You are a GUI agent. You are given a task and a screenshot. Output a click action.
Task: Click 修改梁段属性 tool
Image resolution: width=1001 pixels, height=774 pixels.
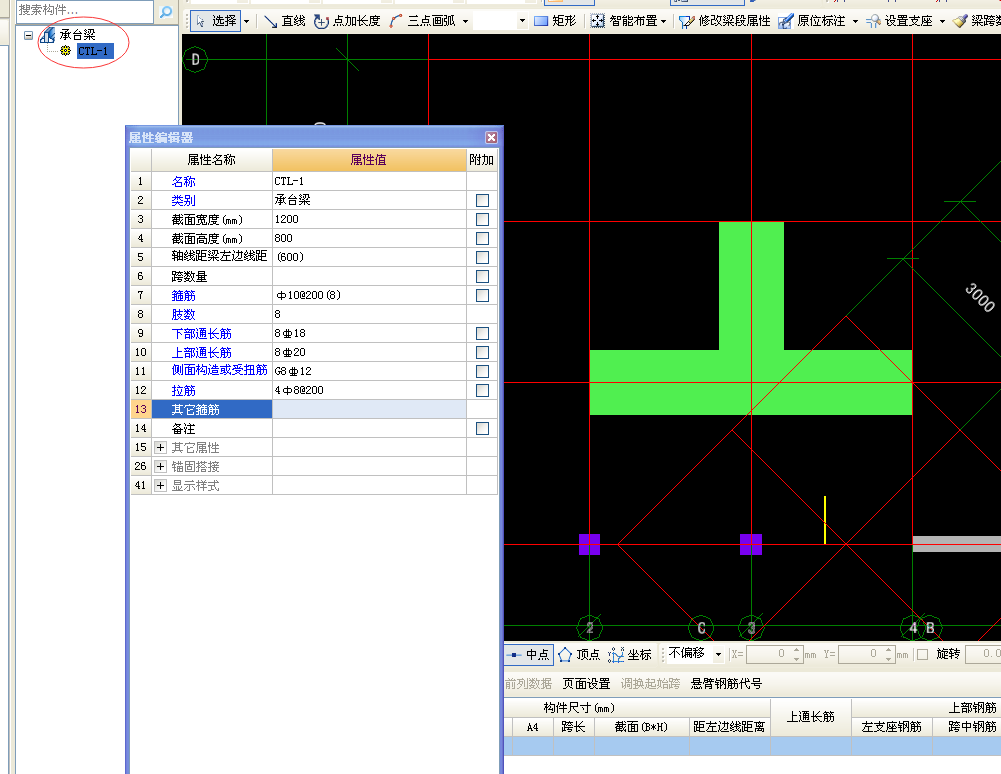click(725, 21)
